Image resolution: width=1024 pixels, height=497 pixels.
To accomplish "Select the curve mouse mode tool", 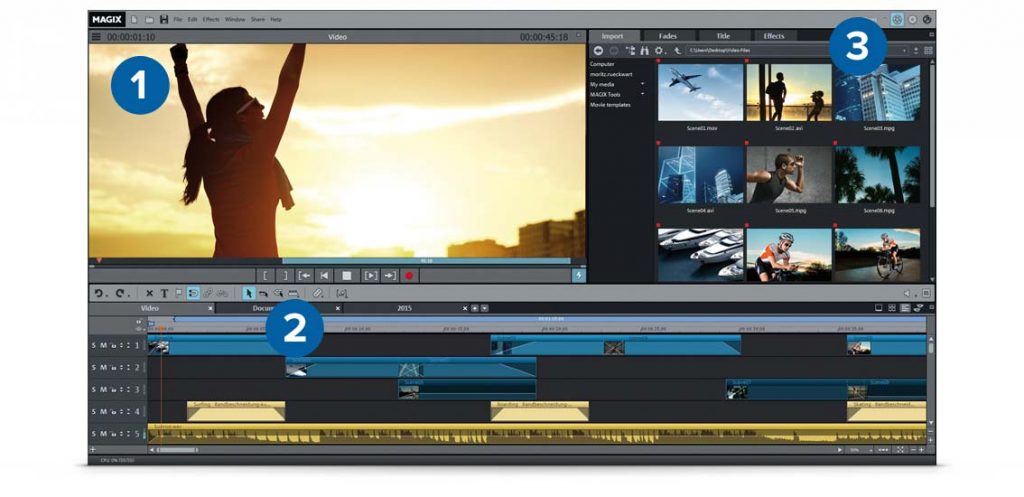I will coord(263,294).
